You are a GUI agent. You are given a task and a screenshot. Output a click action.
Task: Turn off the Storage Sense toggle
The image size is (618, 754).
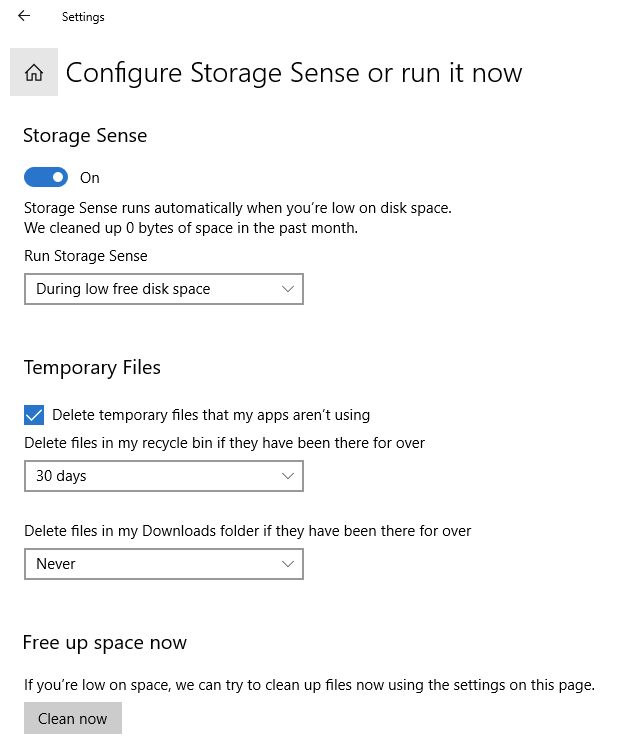pyautogui.click(x=46, y=177)
